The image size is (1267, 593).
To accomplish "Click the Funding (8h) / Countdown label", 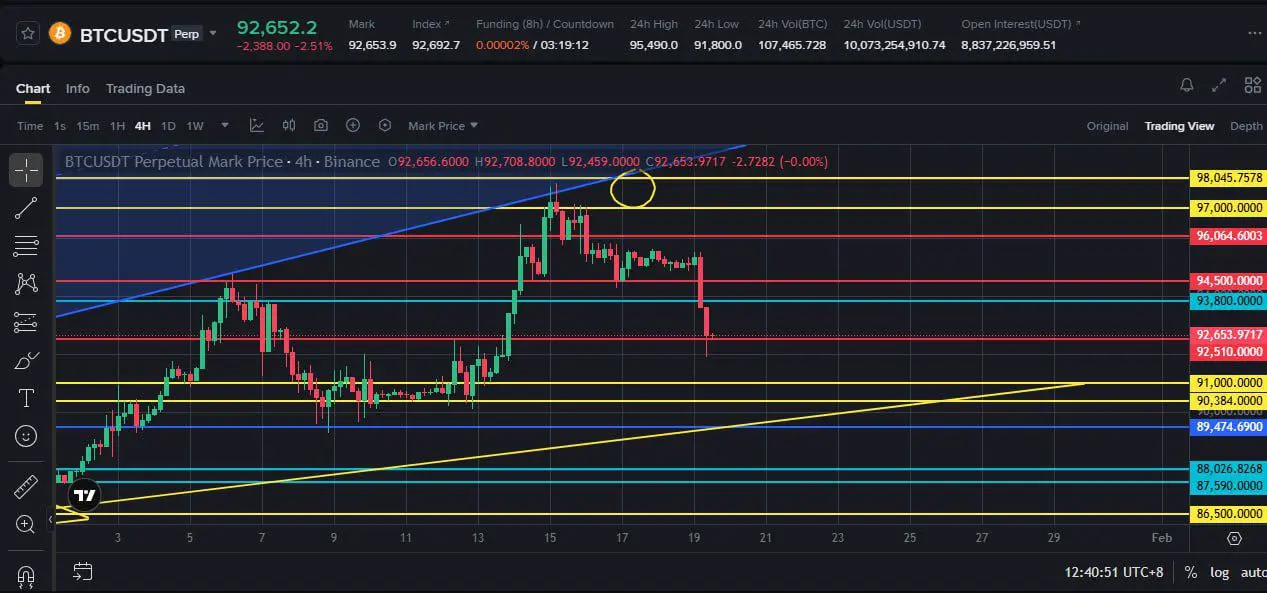I will click(545, 24).
